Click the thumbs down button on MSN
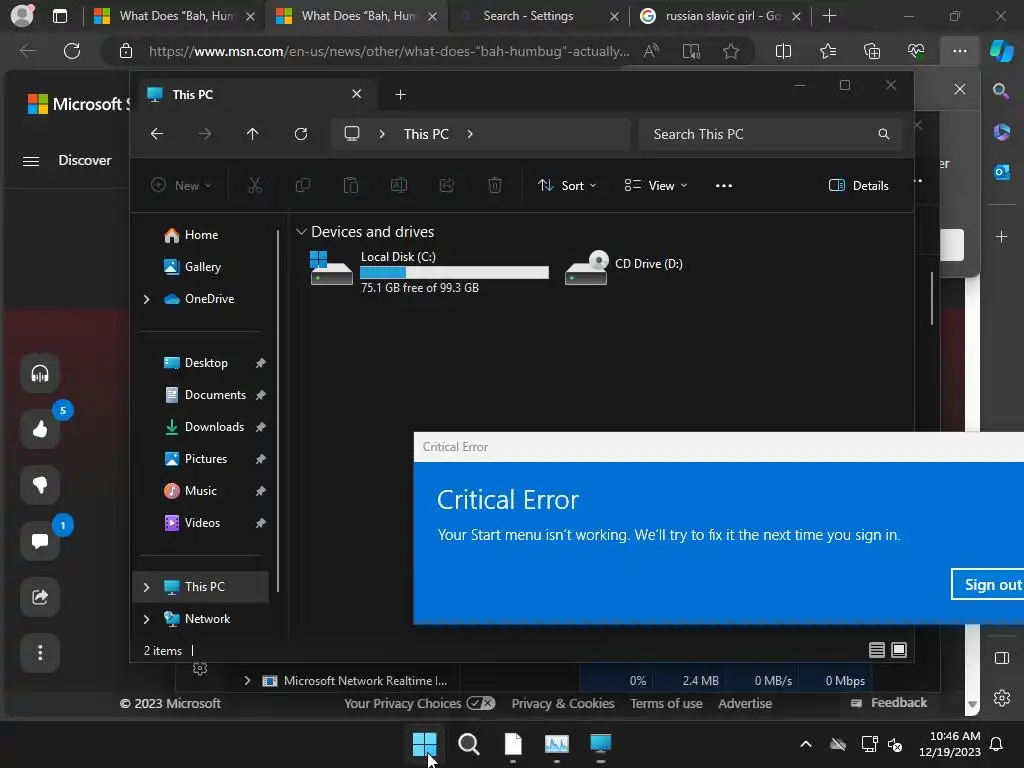 point(40,485)
